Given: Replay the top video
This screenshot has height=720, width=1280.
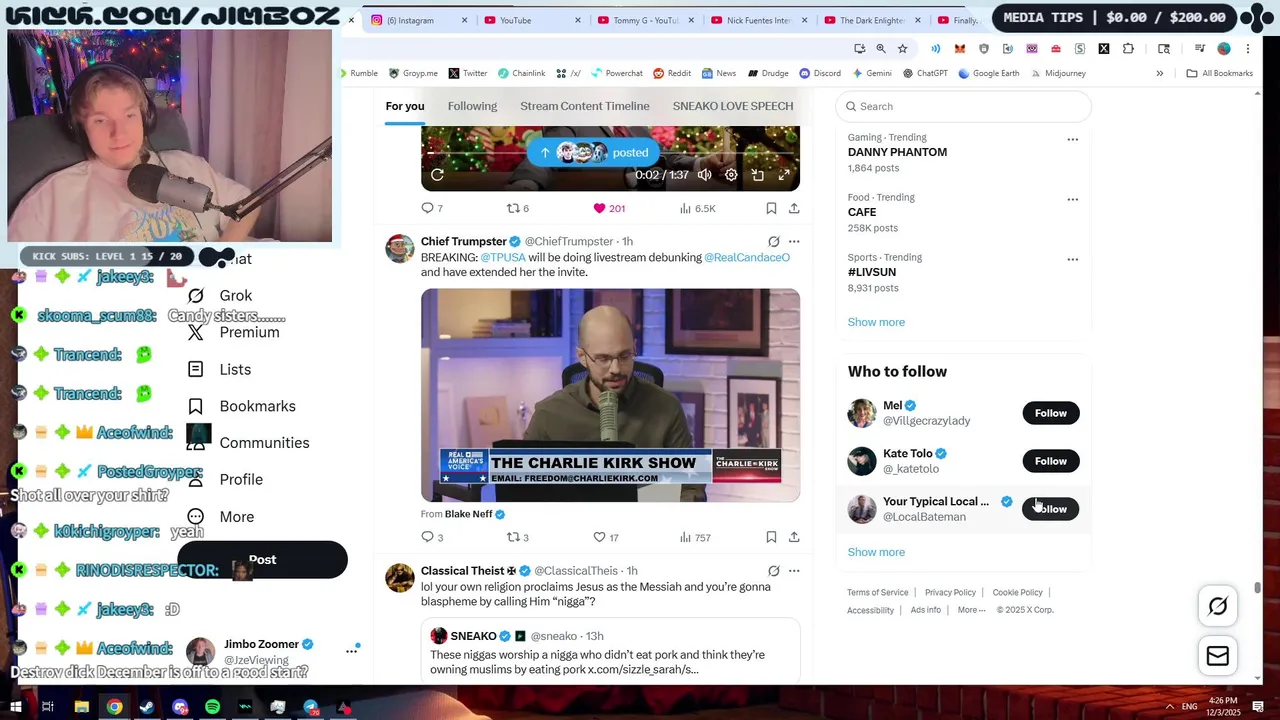Looking at the screenshot, I should click(x=437, y=175).
